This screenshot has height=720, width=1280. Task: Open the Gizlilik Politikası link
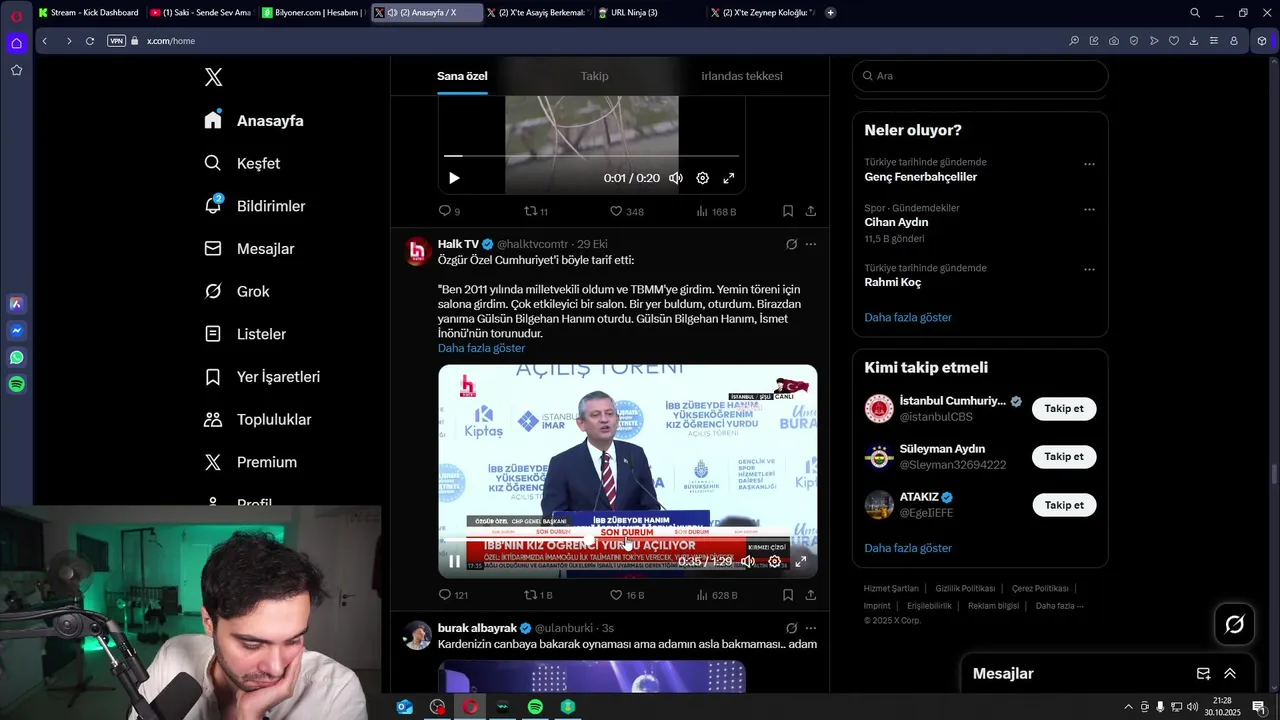click(x=965, y=589)
